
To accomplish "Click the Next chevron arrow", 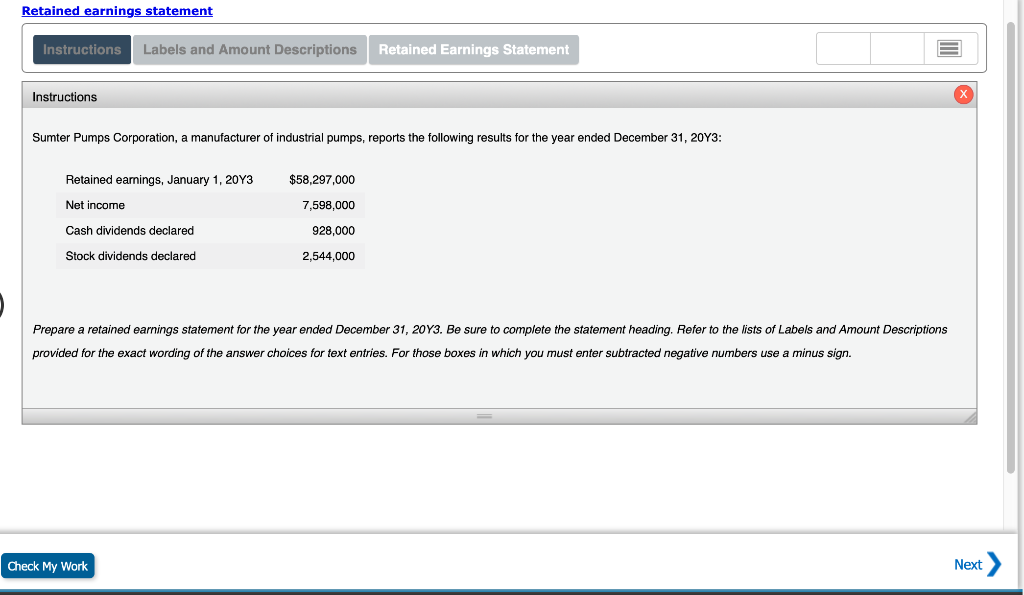I will point(993,564).
